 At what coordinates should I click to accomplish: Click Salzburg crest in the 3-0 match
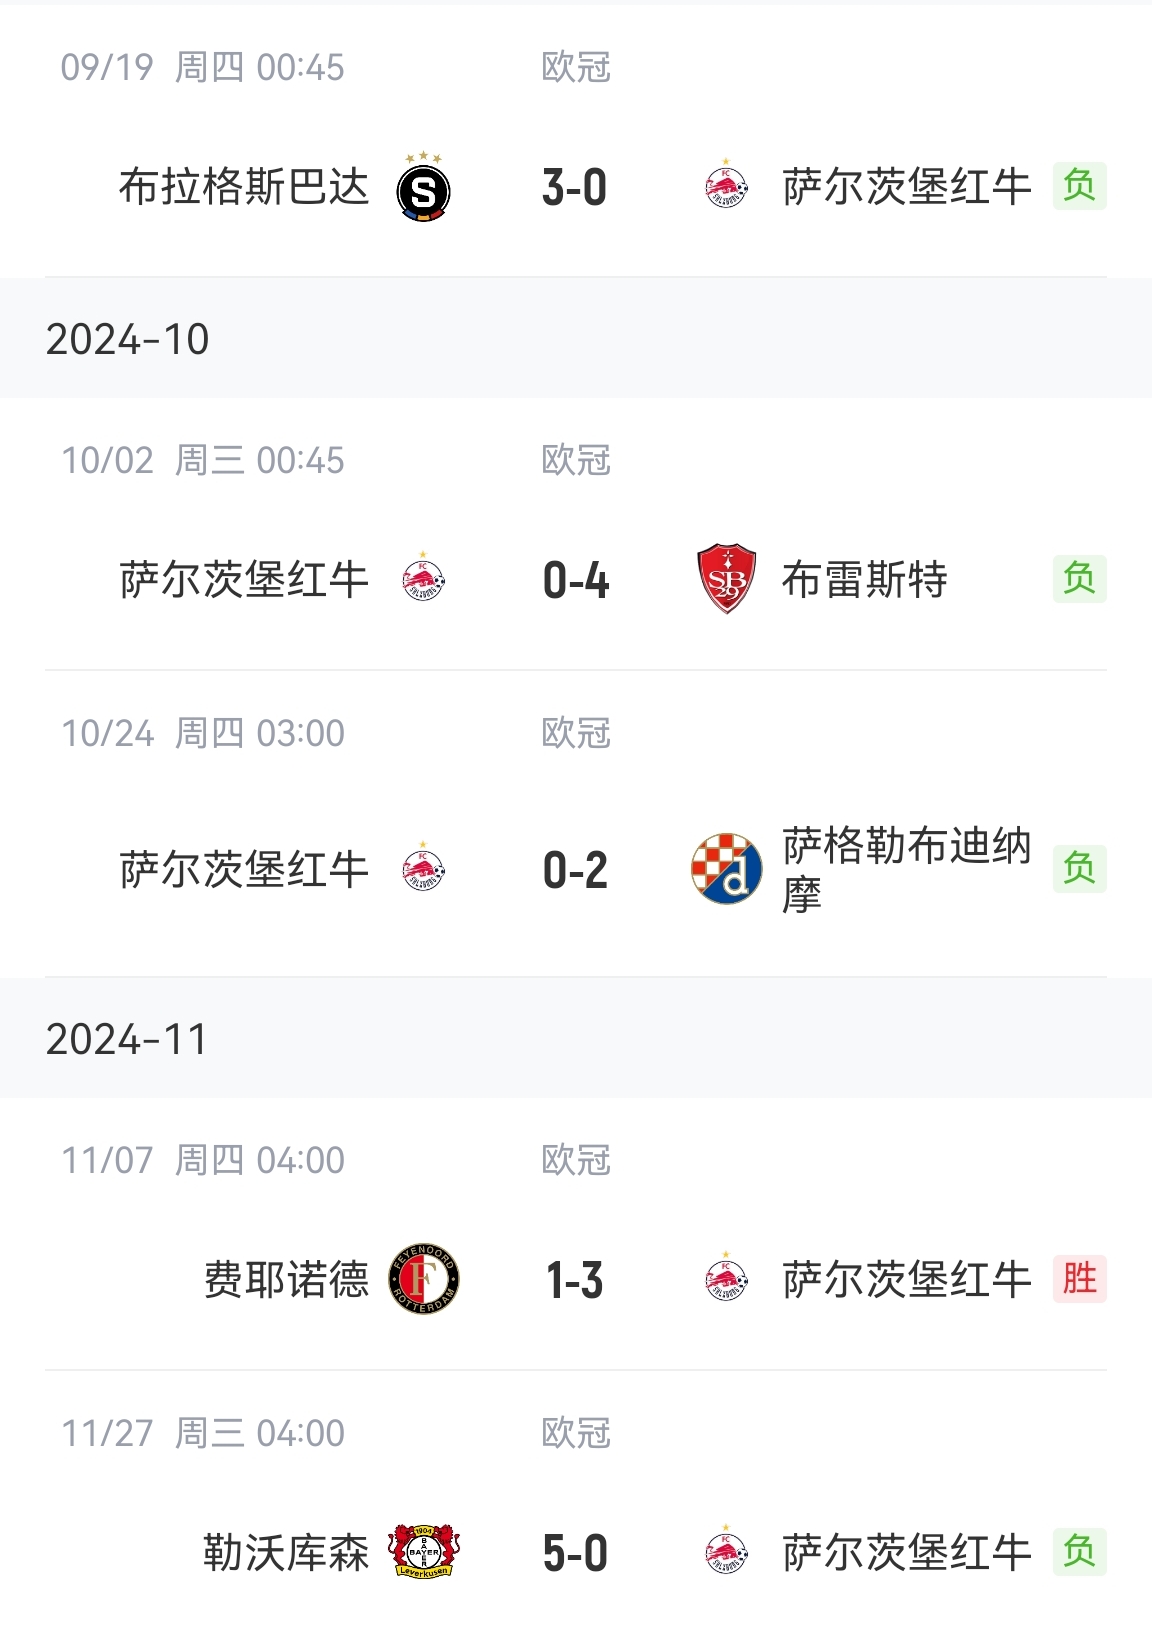click(x=726, y=187)
